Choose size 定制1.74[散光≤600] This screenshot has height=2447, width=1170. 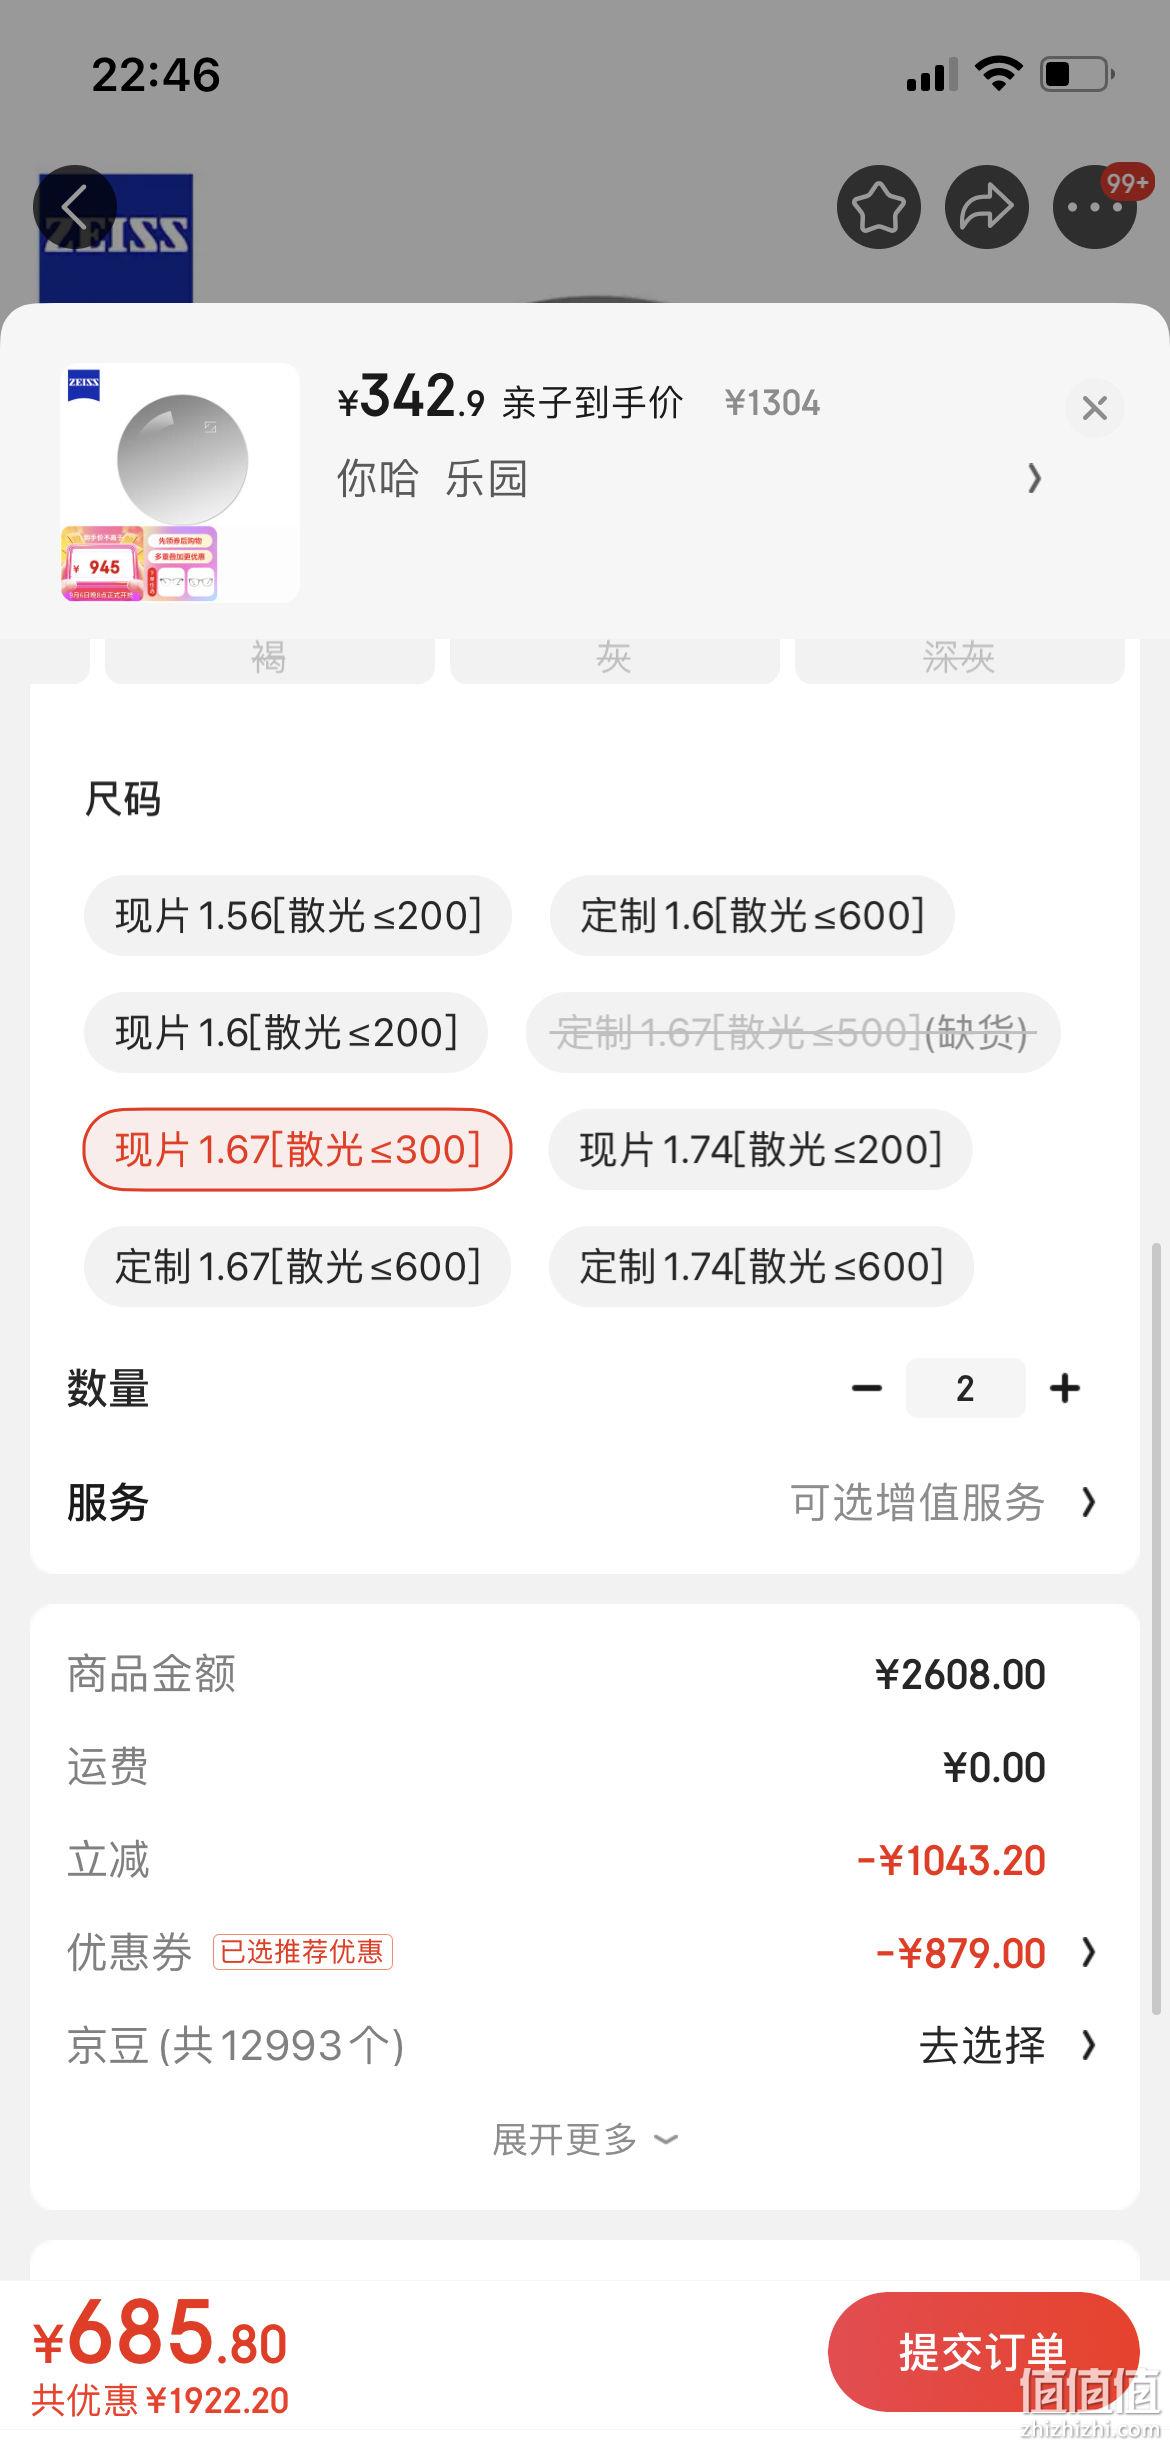pos(761,1266)
